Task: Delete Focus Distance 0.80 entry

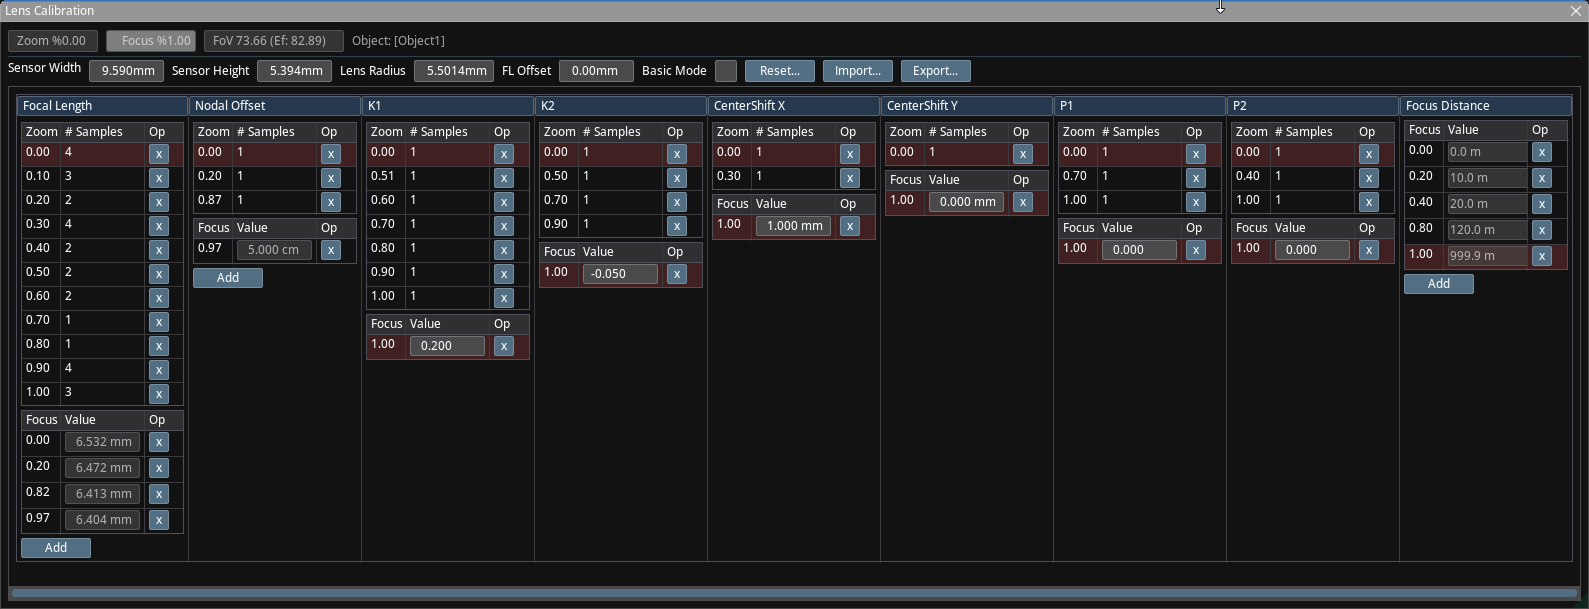Action: point(1542,230)
